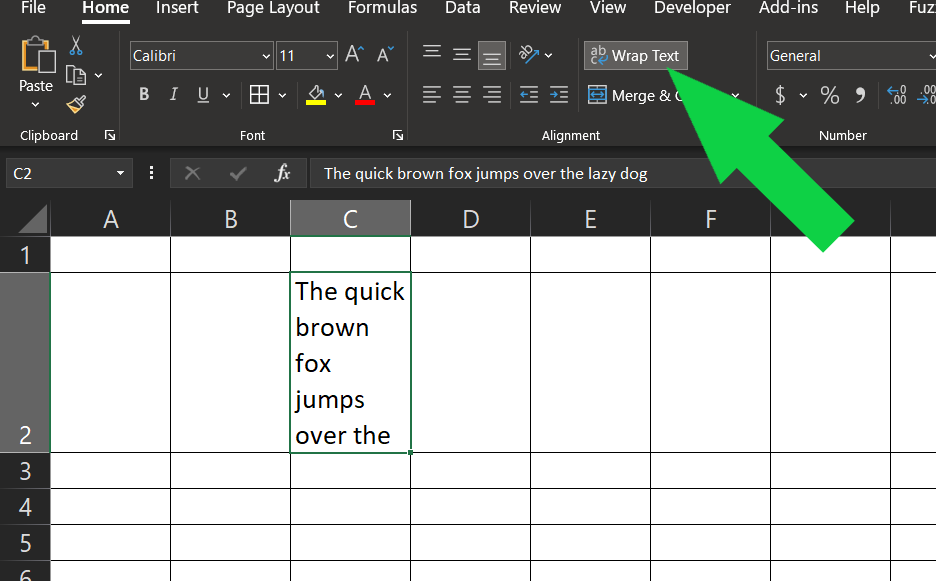The height and width of the screenshot is (581, 936).
Task: Click formula bar three-dot handle
Action: pyautogui.click(x=151, y=173)
